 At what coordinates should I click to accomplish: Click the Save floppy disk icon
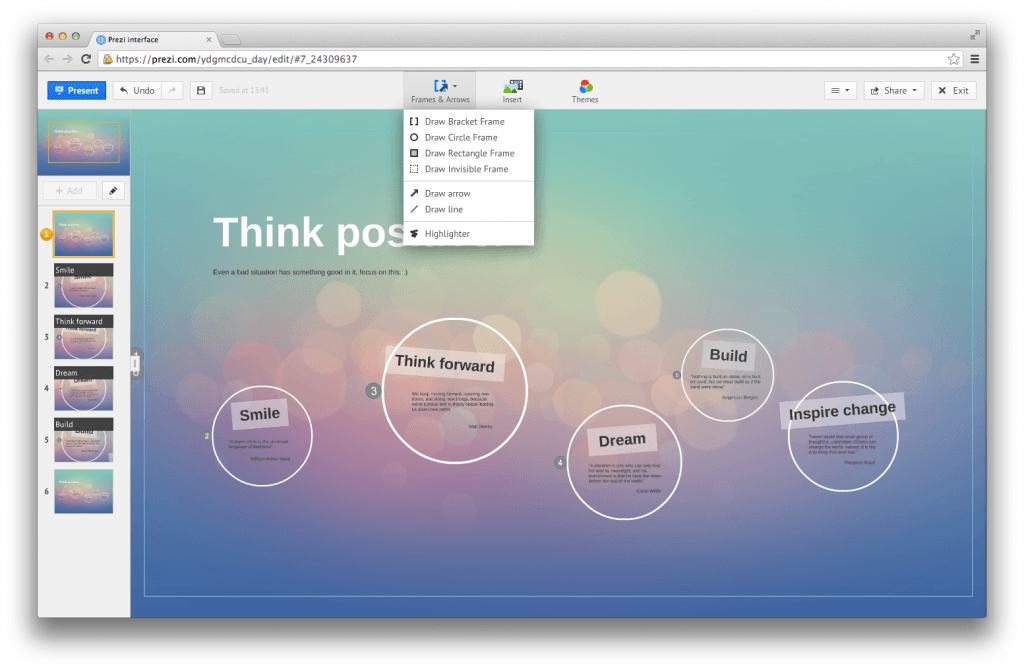[x=201, y=90]
